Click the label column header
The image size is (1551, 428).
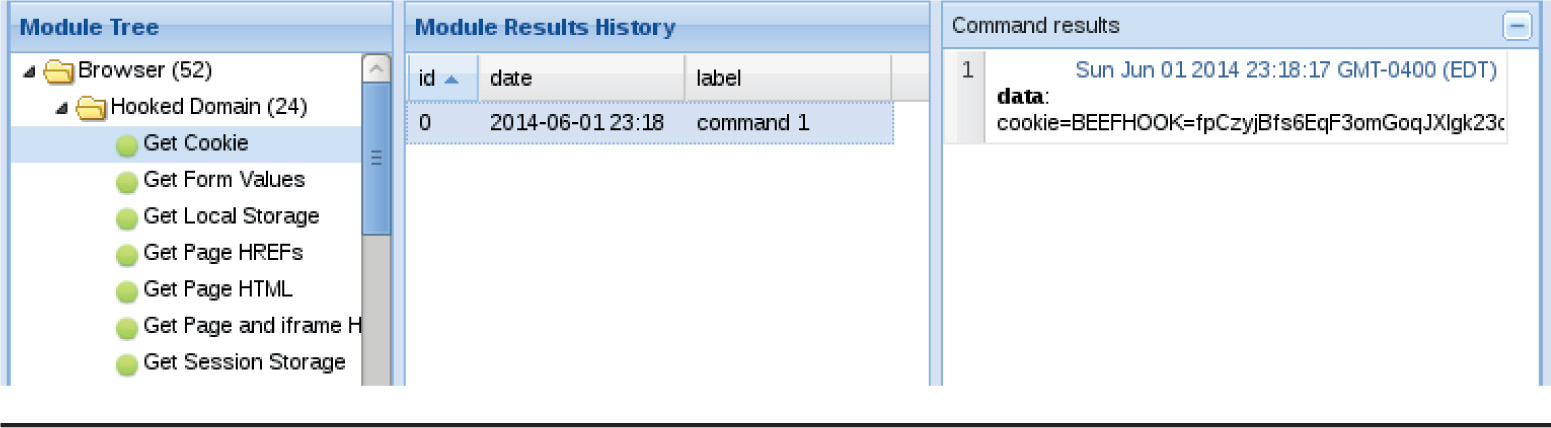click(x=786, y=78)
